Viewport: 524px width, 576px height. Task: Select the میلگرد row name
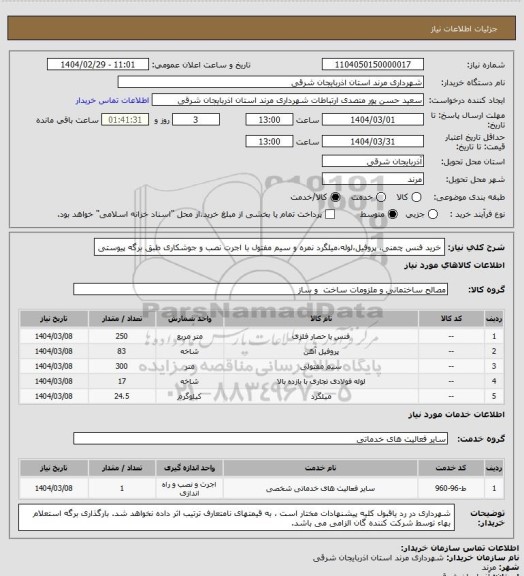pyautogui.click(x=321, y=397)
